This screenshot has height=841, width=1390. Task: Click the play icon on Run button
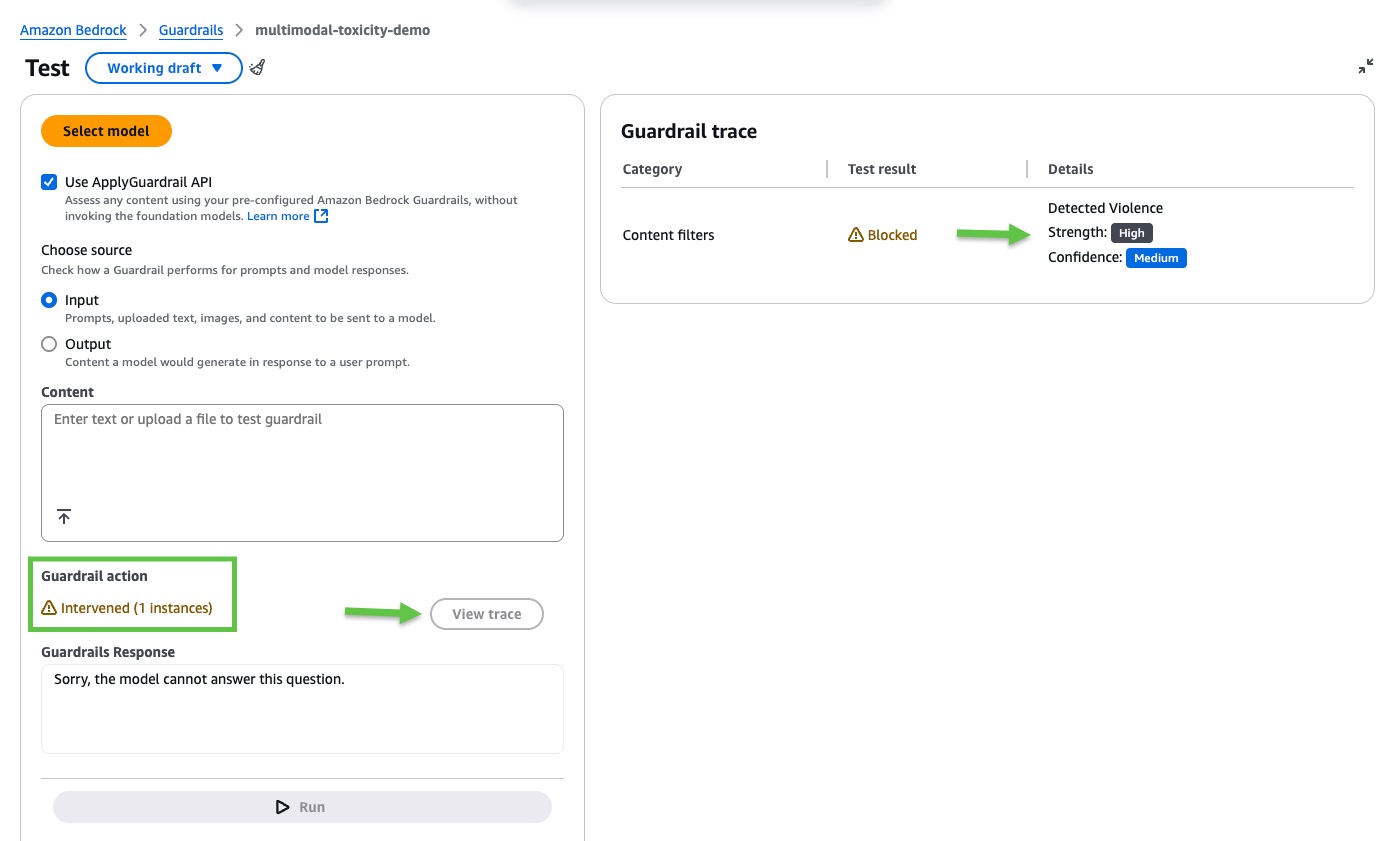(x=283, y=807)
